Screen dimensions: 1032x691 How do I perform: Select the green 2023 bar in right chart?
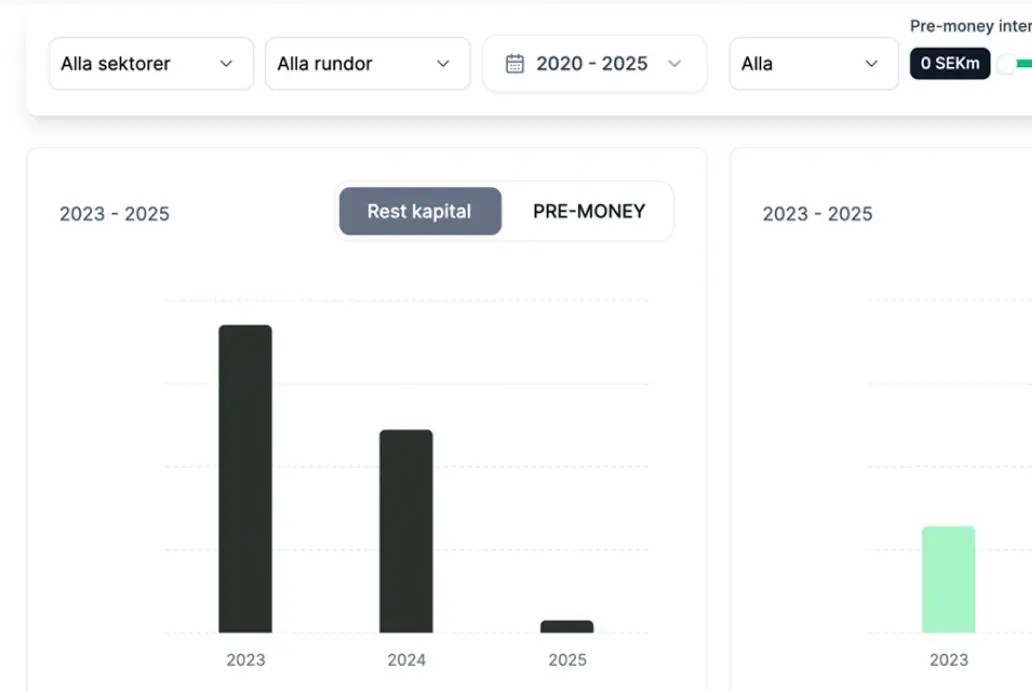click(948, 580)
